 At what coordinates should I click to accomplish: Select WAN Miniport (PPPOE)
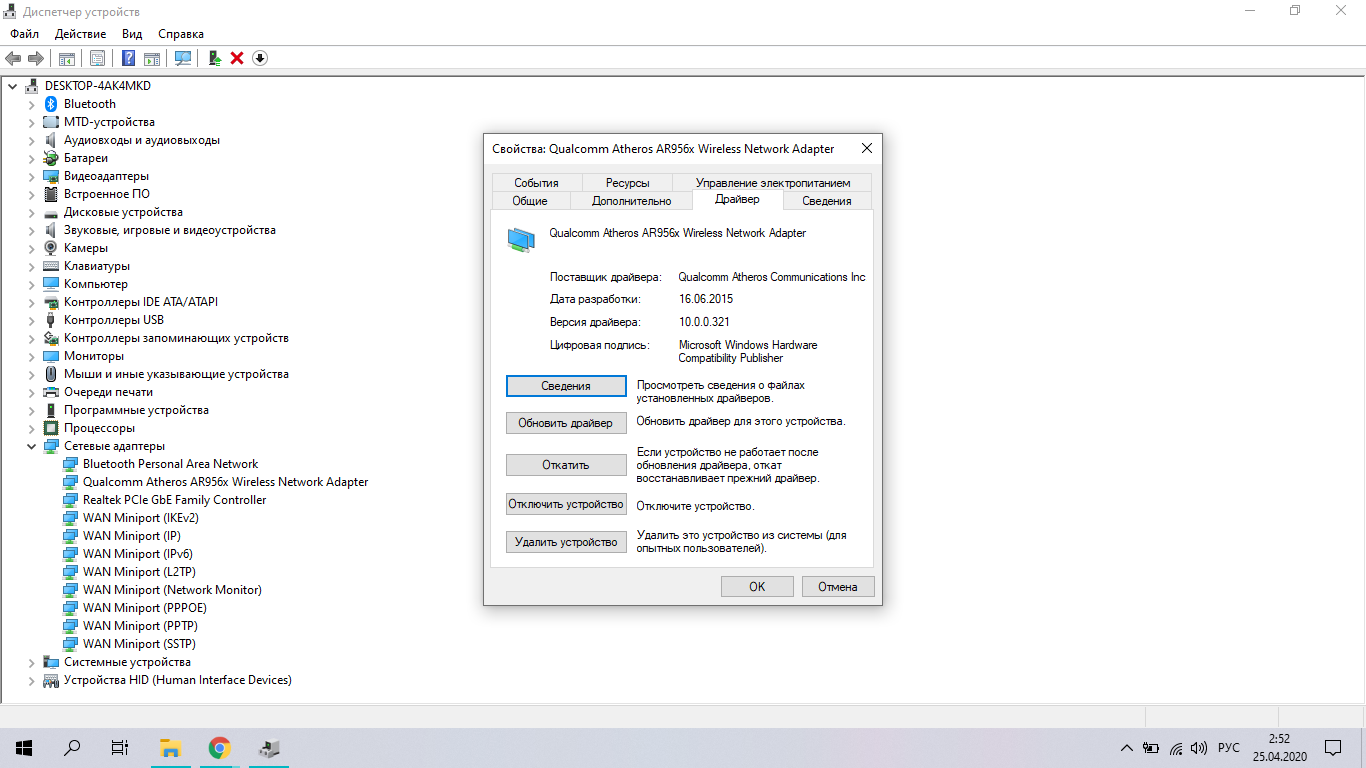(x=144, y=608)
